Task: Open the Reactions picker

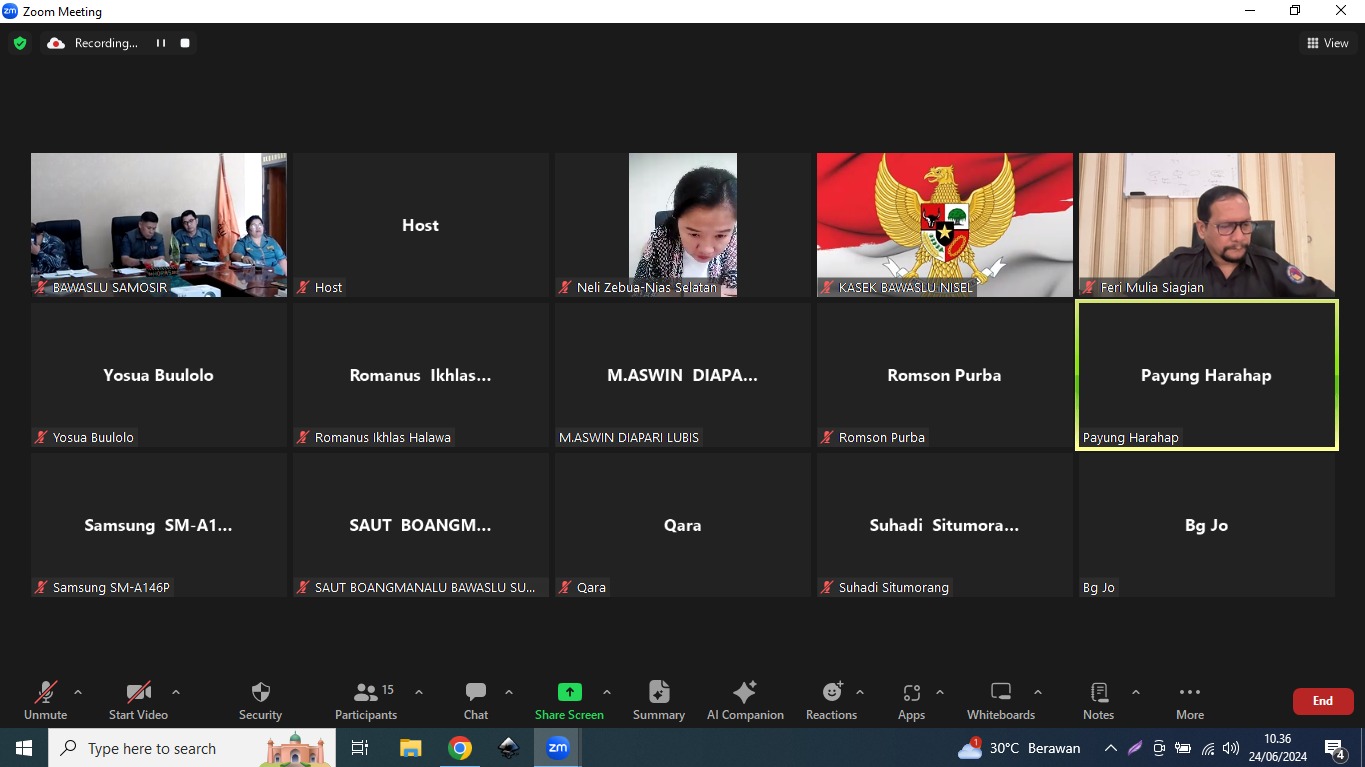Action: [x=831, y=700]
